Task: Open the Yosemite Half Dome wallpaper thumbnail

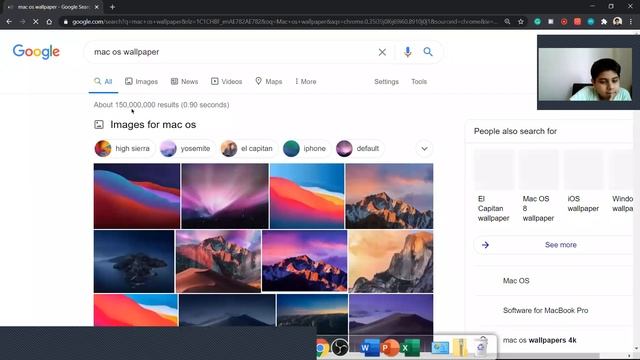Action: coord(391,261)
